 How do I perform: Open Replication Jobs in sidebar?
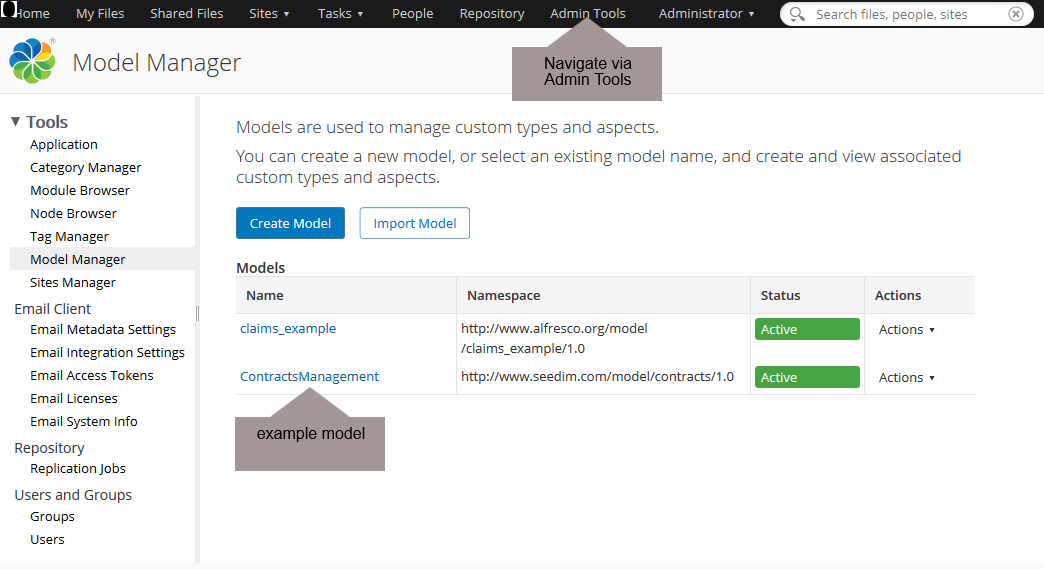pyautogui.click(x=78, y=469)
